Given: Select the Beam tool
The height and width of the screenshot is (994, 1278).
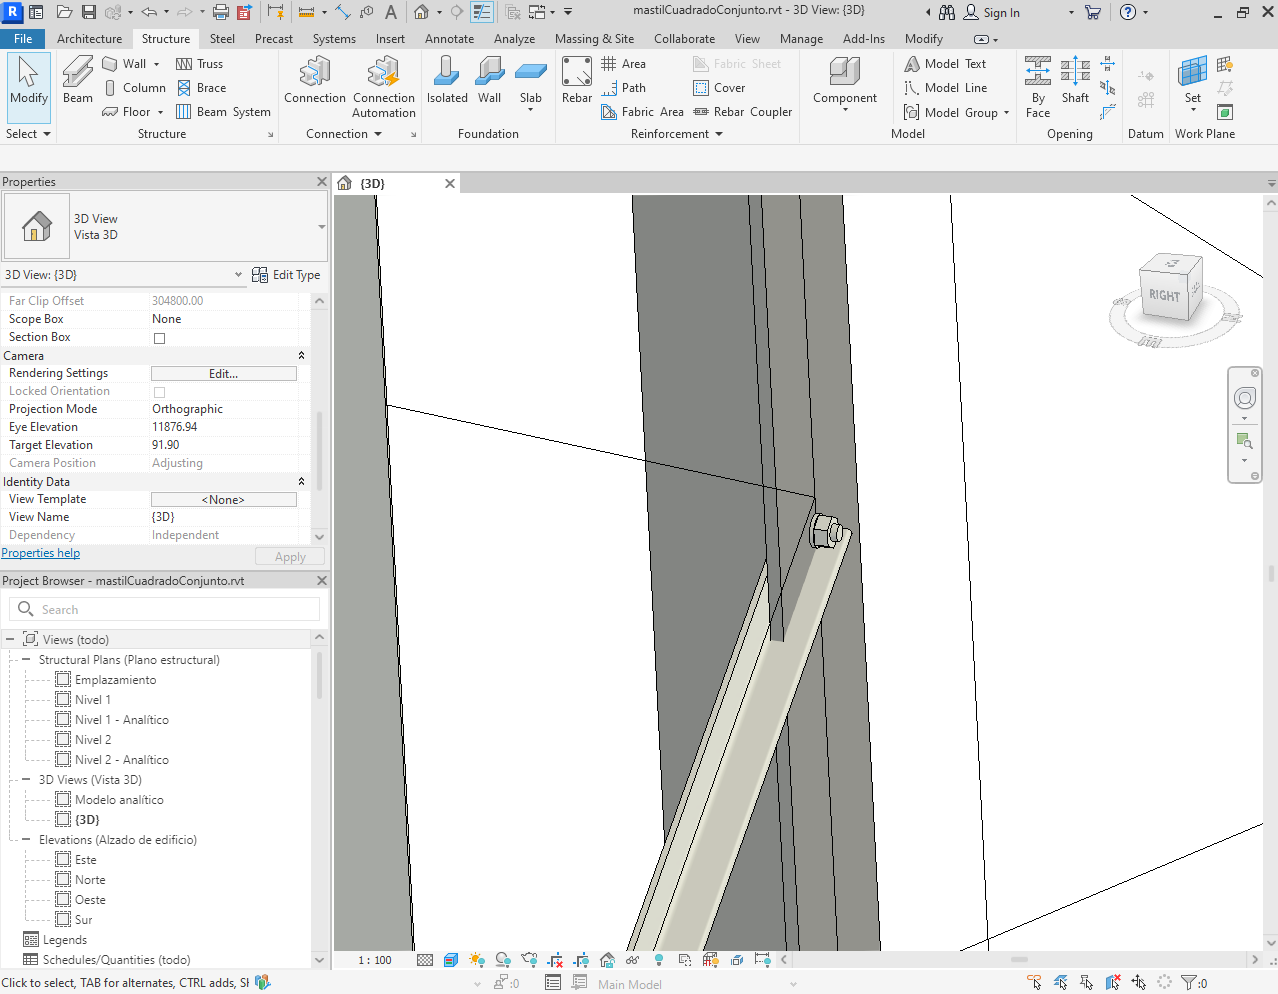Looking at the screenshot, I should point(77,80).
